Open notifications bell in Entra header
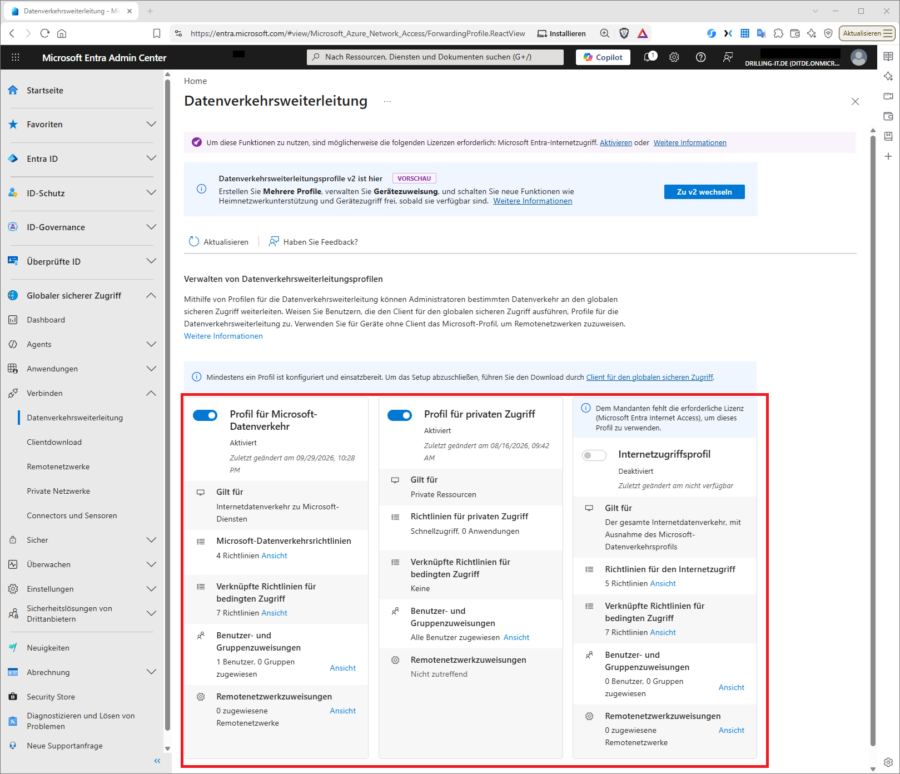The image size is (900, 774). coord(650,57)
